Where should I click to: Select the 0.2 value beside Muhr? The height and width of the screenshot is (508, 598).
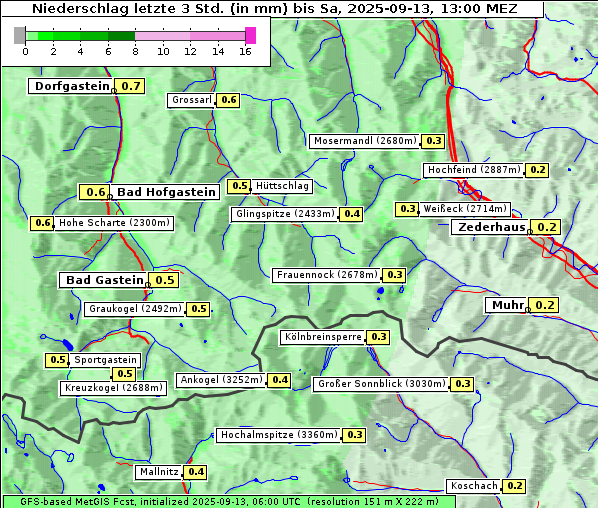544,305
